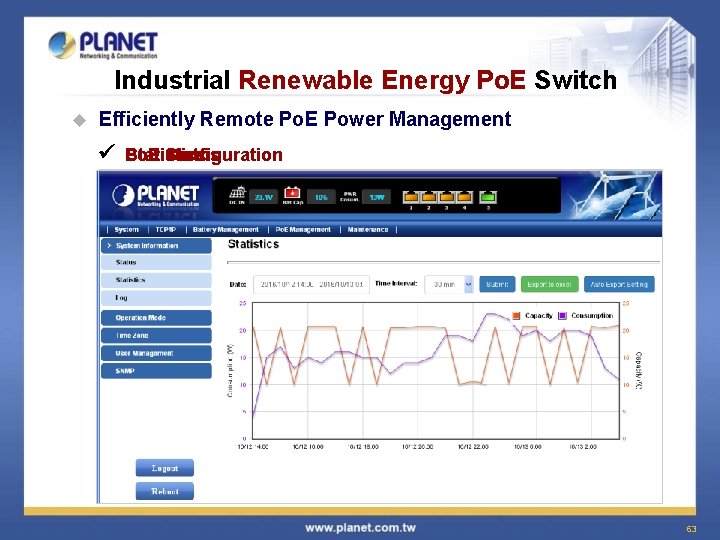
Task: Click the slide PLANET logo at top
Action: [103, 45]
